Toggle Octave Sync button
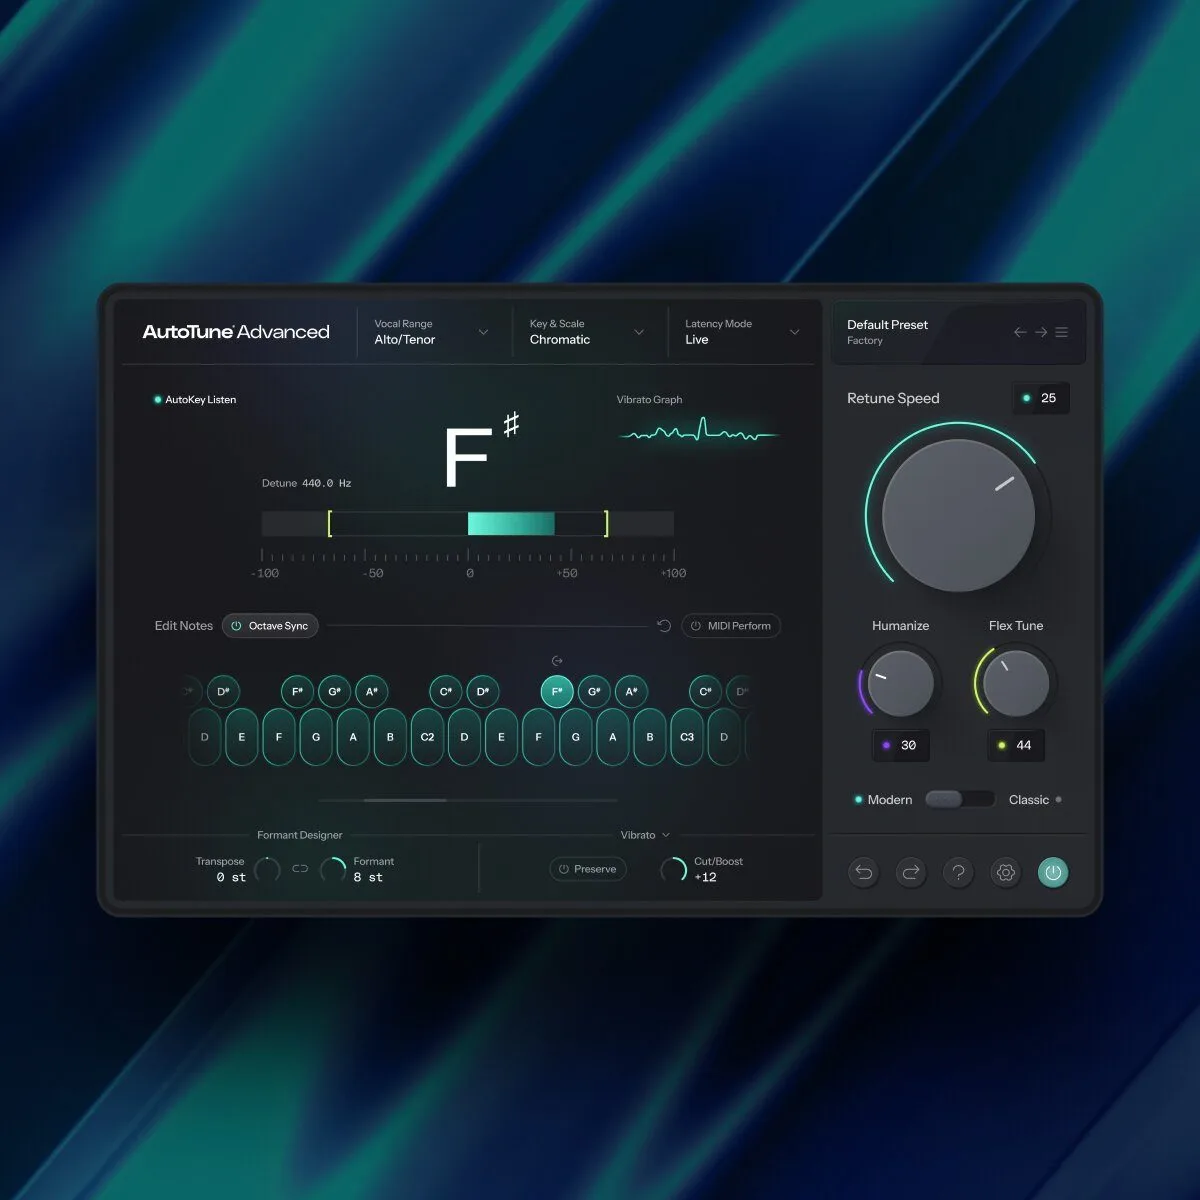This screenshot has width=1200, height=1200. tap(270, 626)
